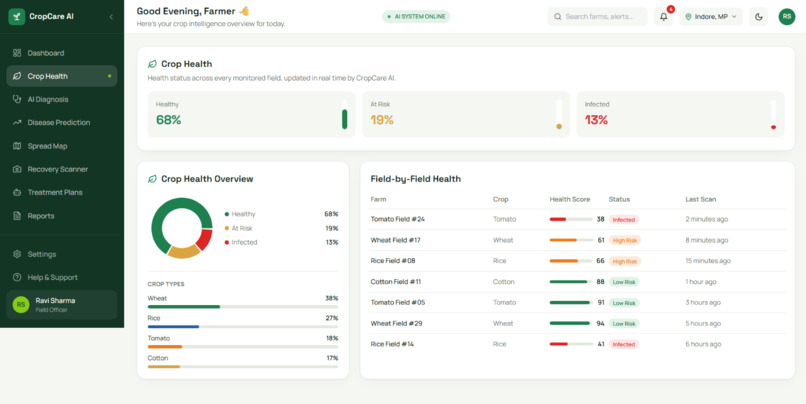Image resolution: width=806 pixels, height=404 pixels.
Task: Open the RS user avatar in header
Action: (787, 16)
